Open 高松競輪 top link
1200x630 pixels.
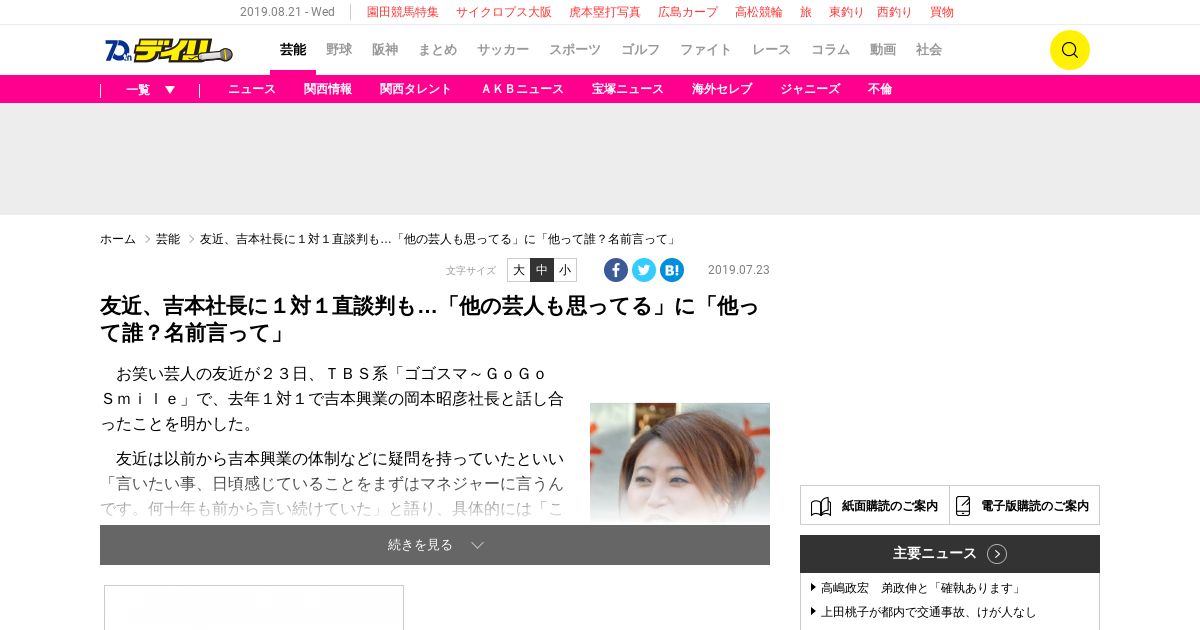[759, 12]
